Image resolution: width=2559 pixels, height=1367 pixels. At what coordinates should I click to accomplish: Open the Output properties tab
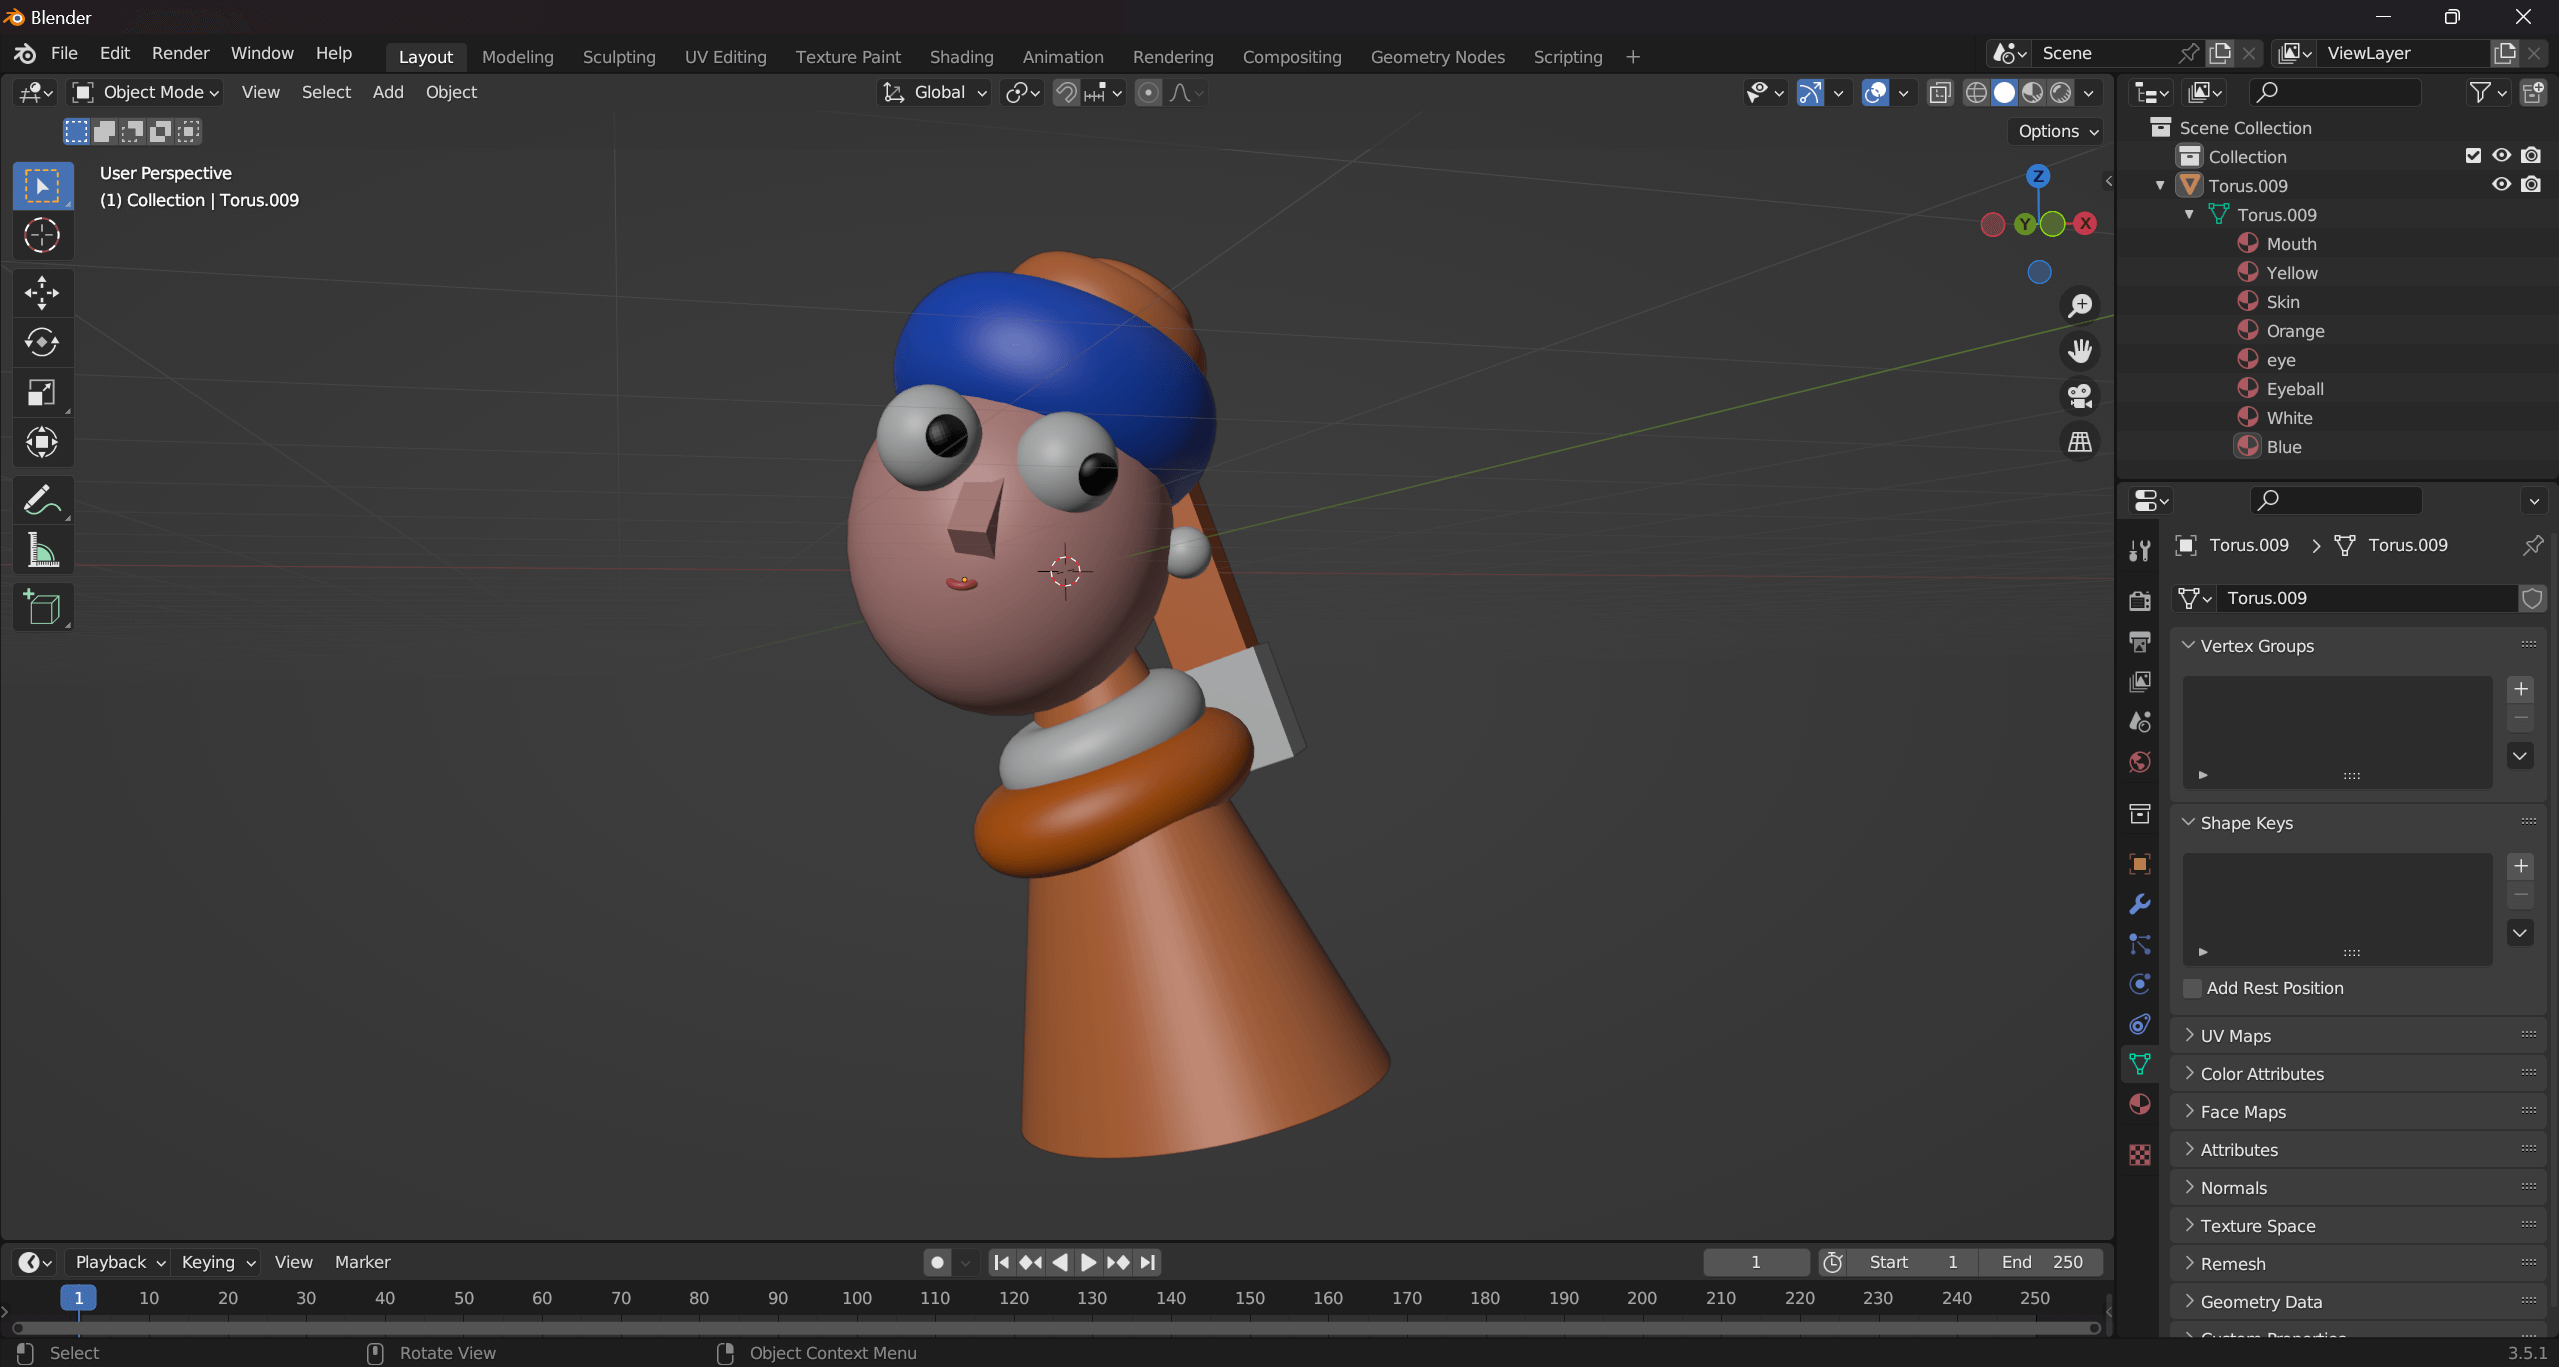click(x=2140, y=642)
